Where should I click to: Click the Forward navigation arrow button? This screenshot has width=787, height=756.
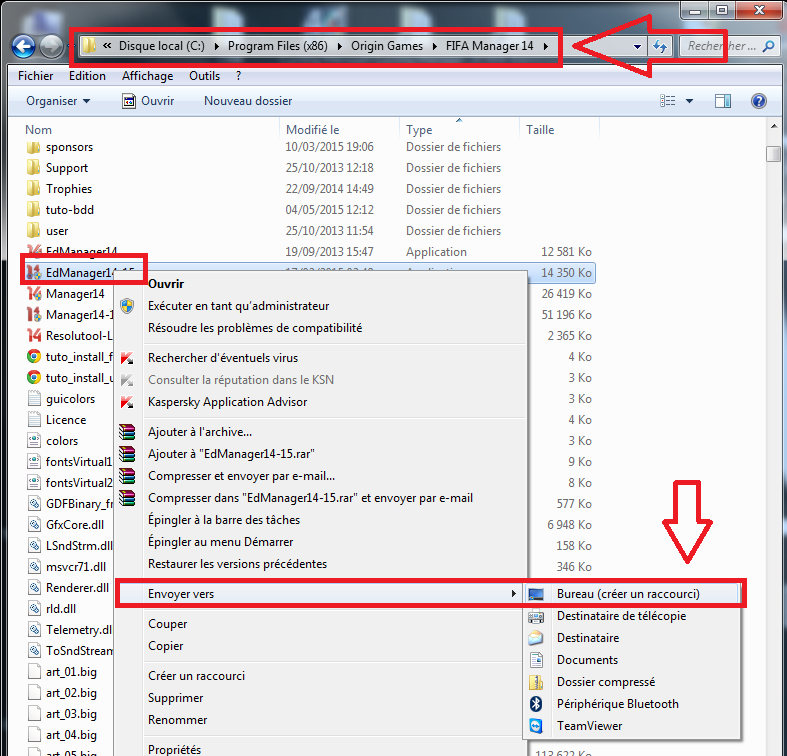click(51, 47)
